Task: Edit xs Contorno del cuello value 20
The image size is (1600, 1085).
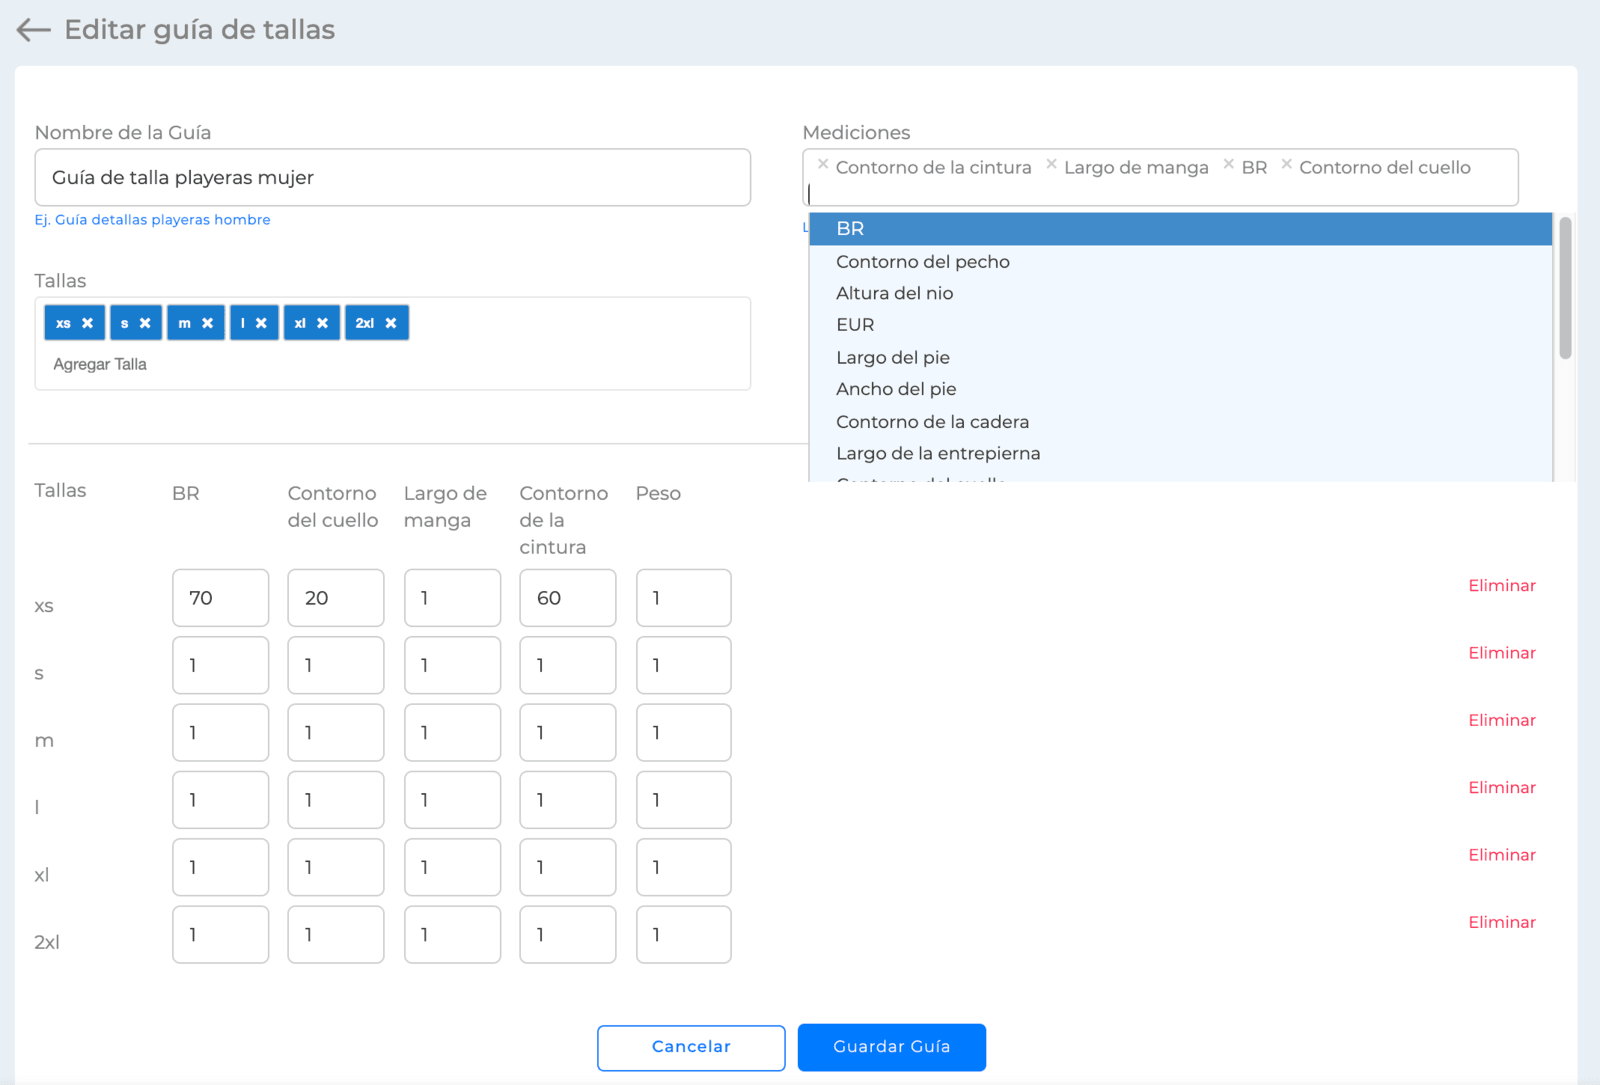Action: 336,598
